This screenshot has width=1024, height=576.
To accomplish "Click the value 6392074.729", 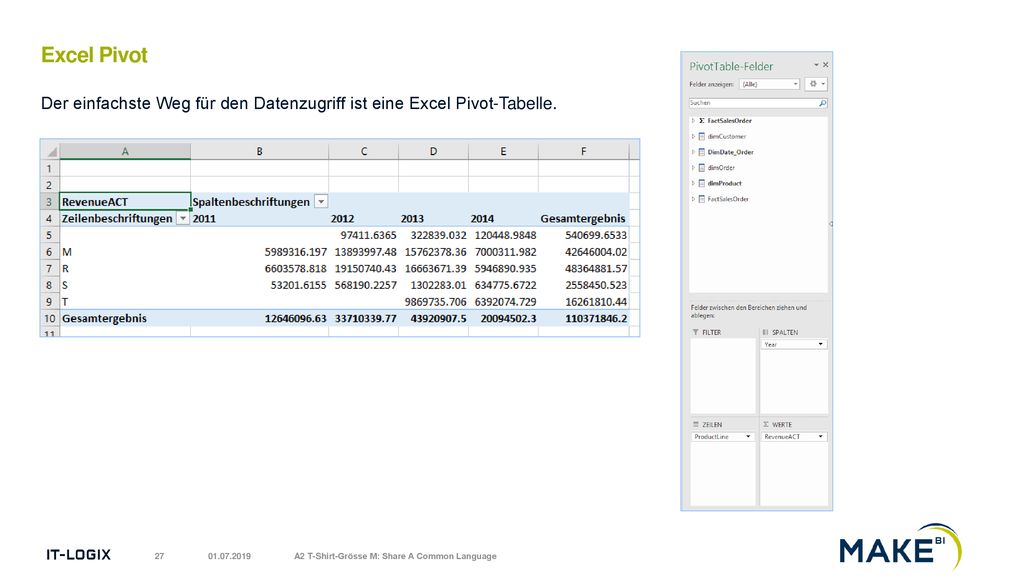I will pos(504,302).
